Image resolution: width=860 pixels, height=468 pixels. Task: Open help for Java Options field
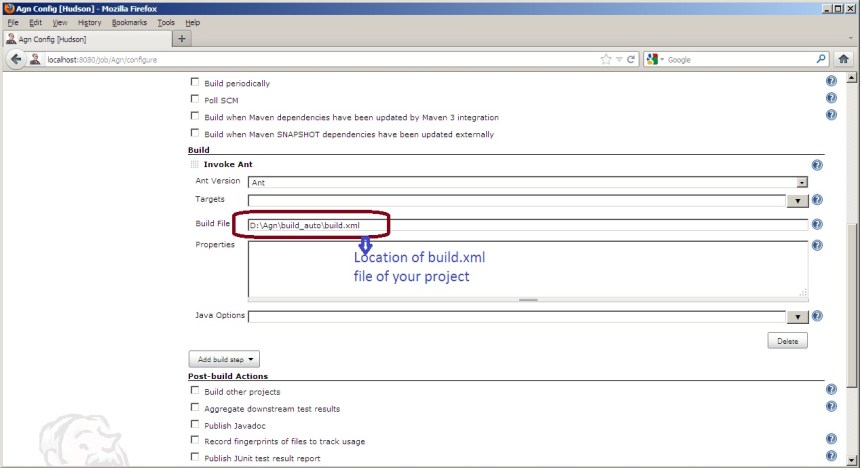coord(817,316)
